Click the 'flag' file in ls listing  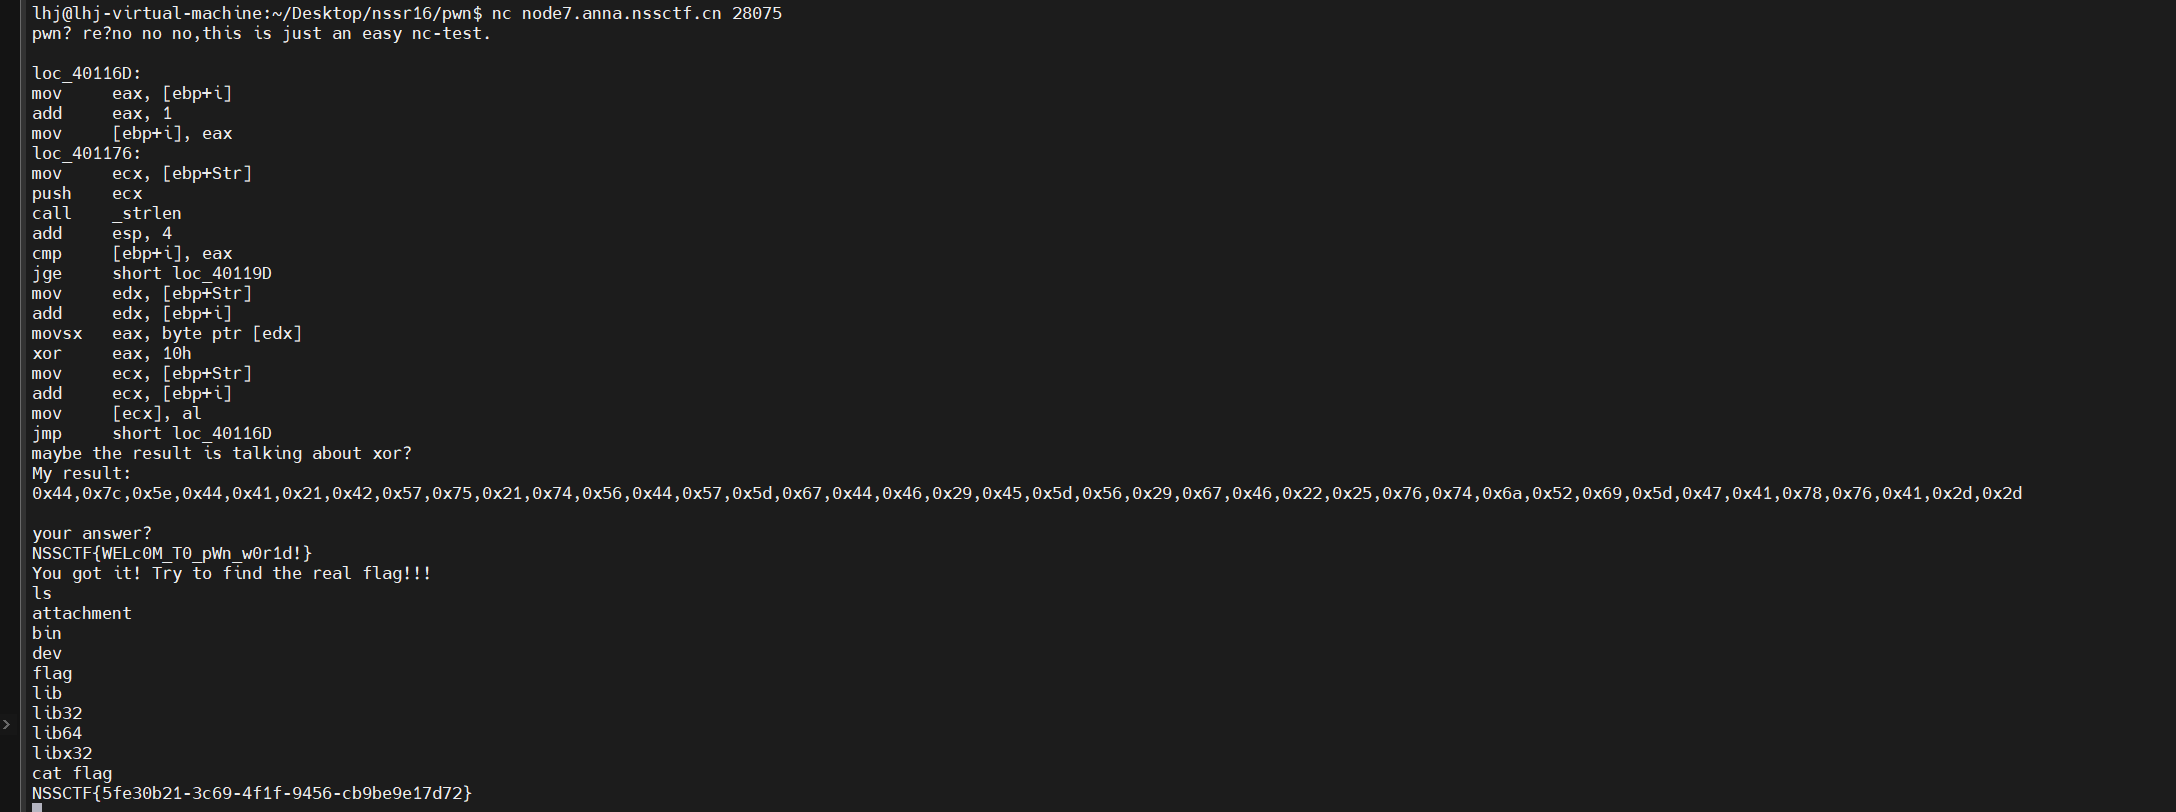tap(52, 673)
